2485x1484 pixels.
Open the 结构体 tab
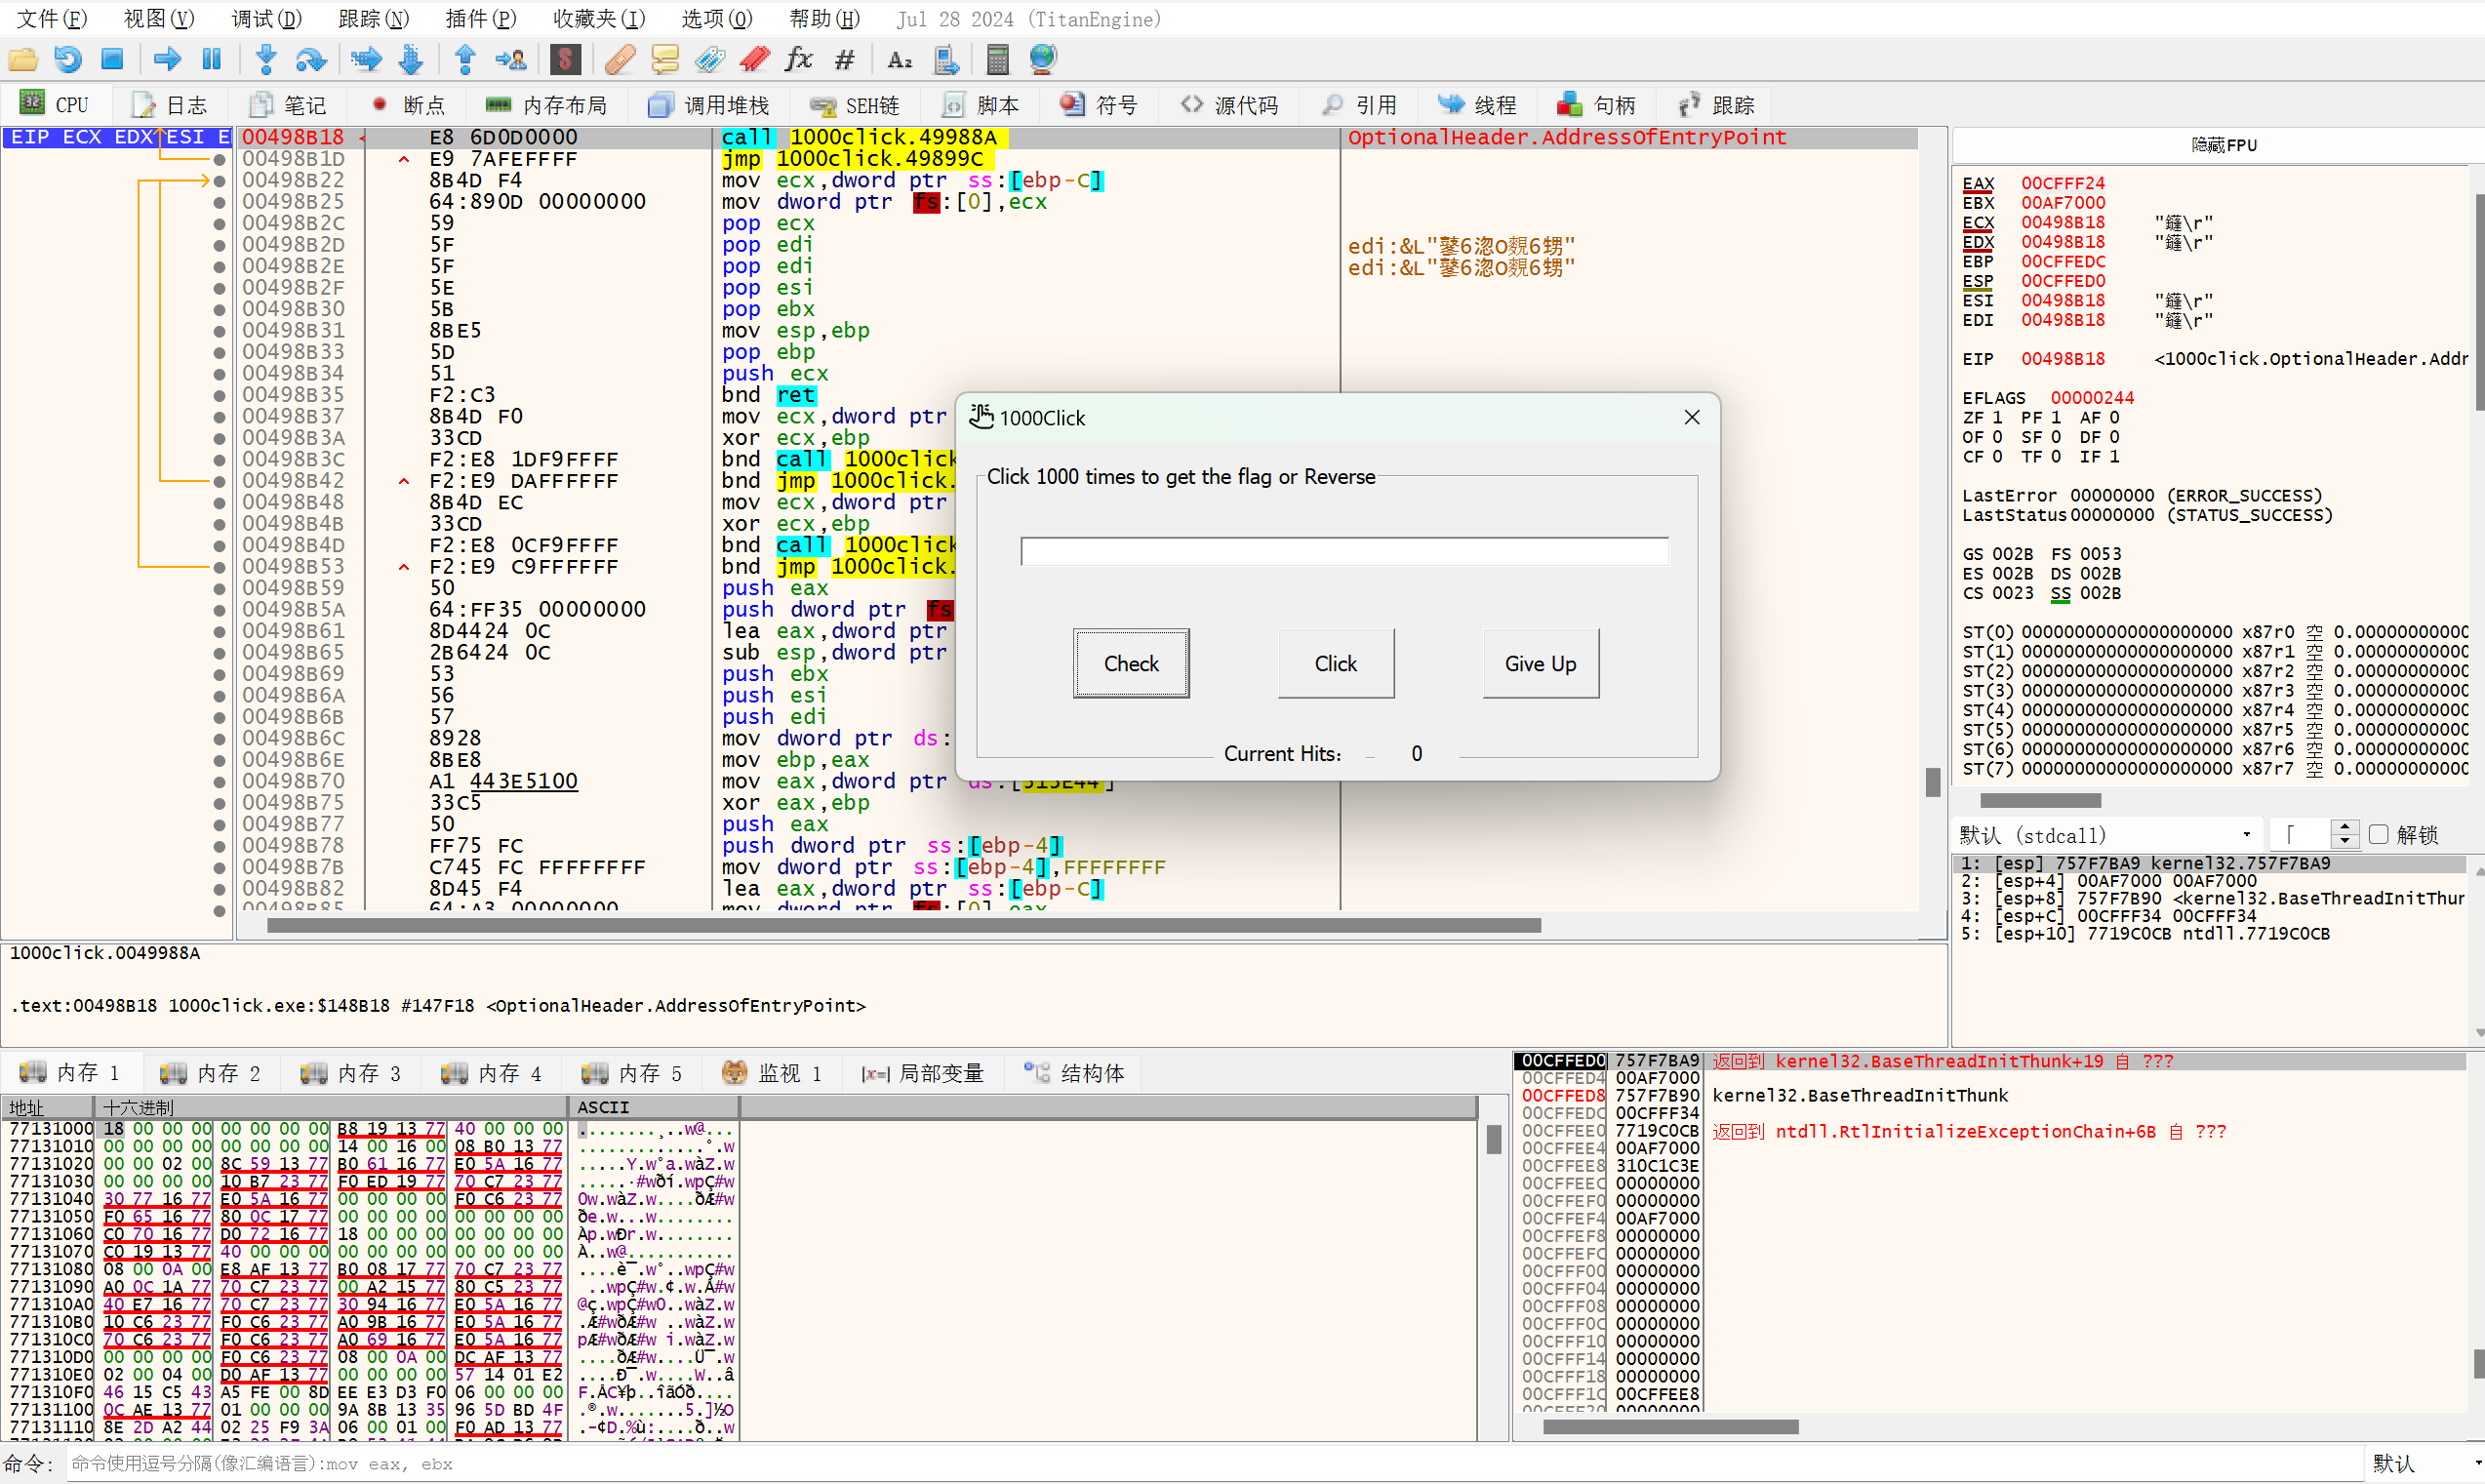[x=1074, y=1073]
